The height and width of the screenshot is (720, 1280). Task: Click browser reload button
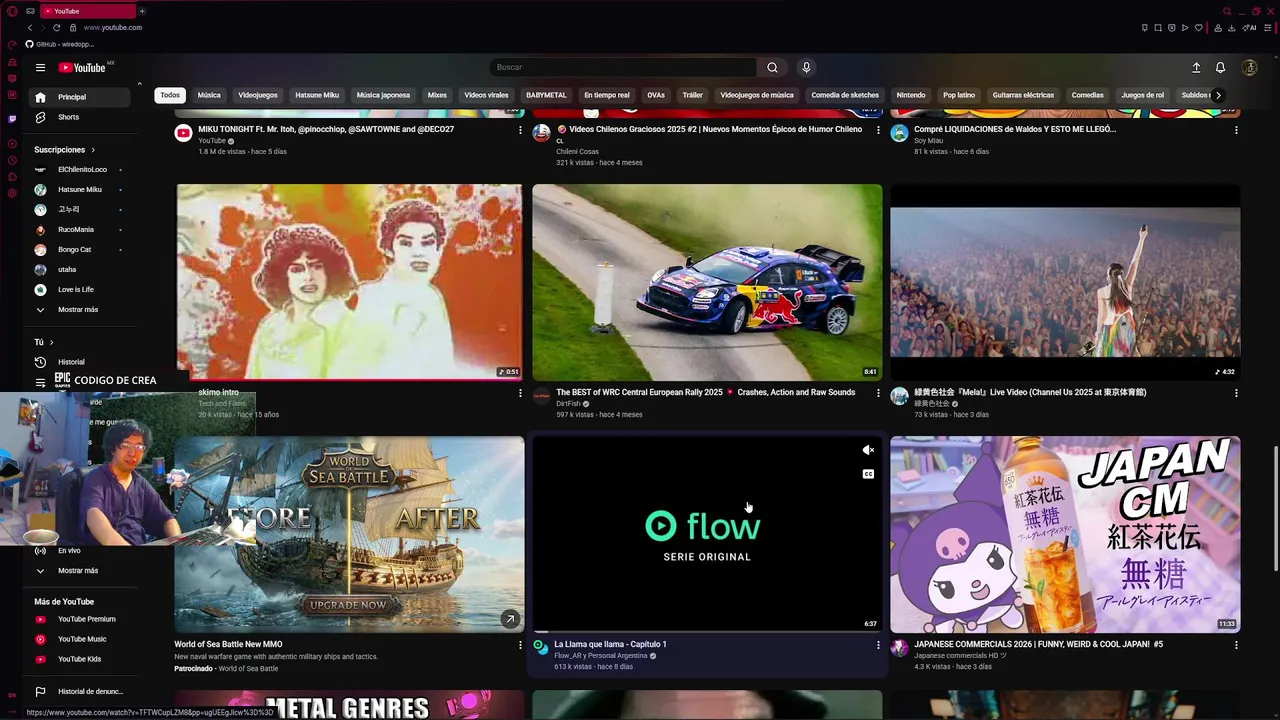[56, 27]
